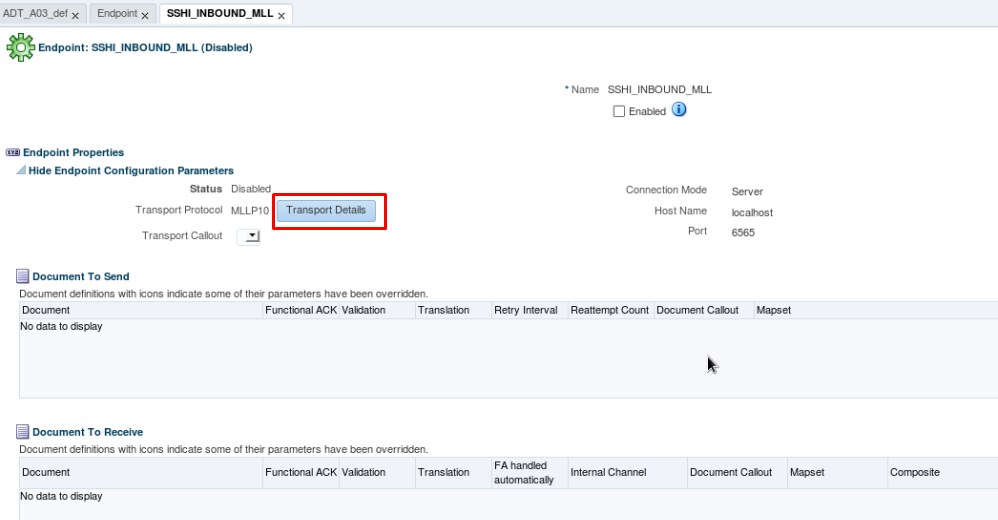
Task: Click the 6565 port value
Action: tap(743, 233)
